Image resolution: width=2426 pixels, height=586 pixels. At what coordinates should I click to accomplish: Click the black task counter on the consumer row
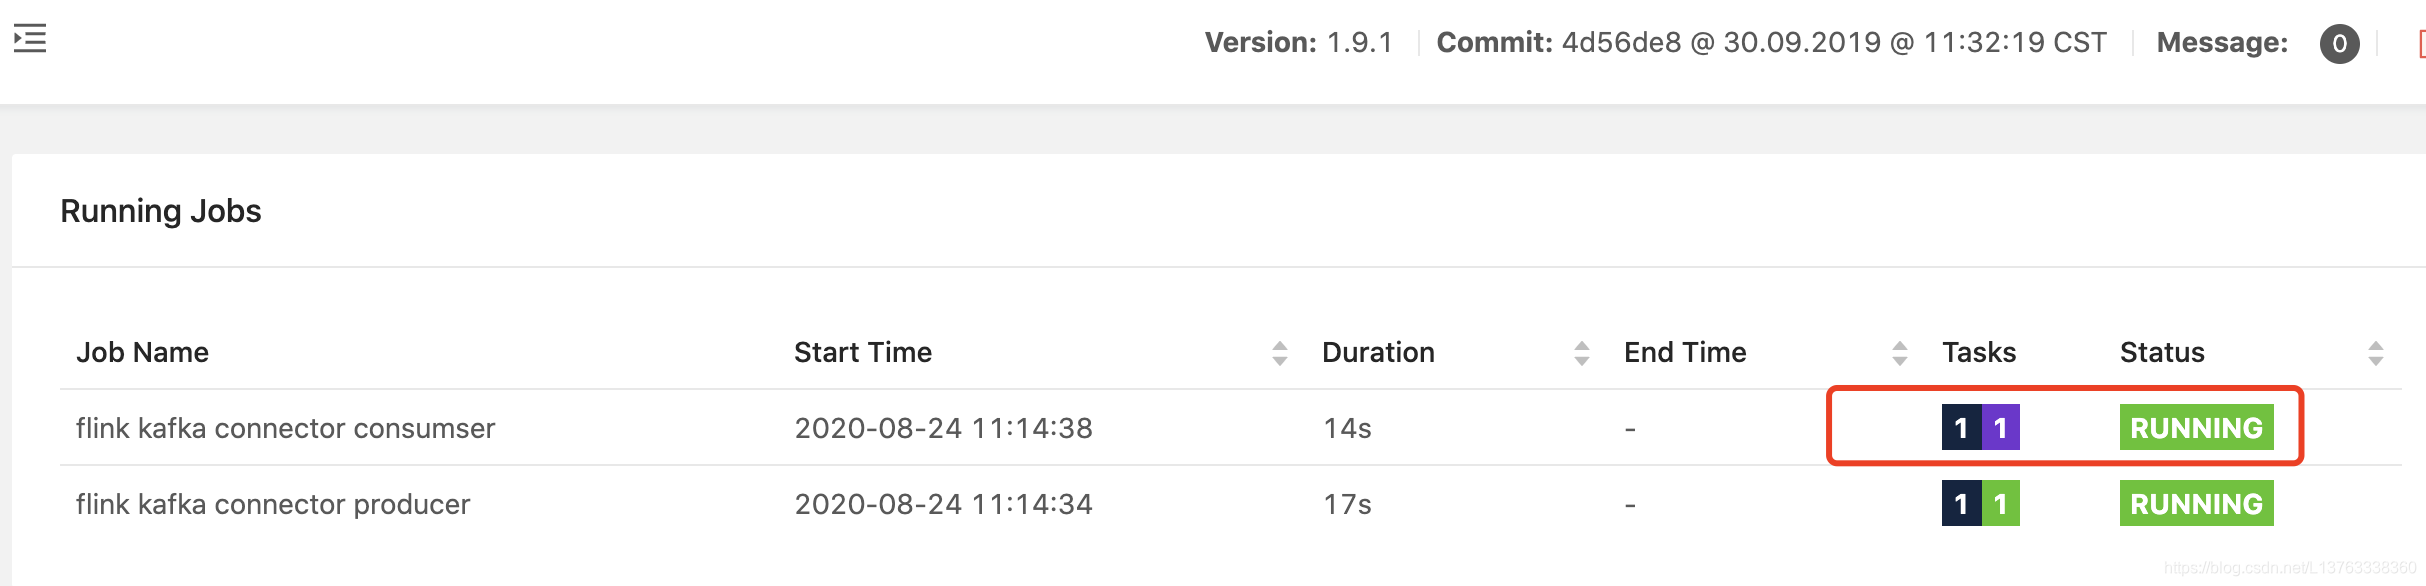coord(1961,428)
